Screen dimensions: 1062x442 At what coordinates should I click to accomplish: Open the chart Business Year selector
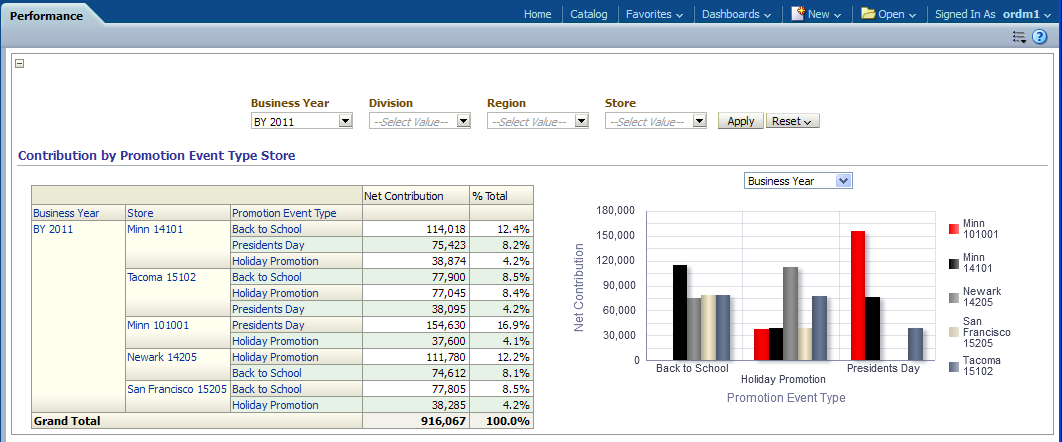[x=842, y=181]
